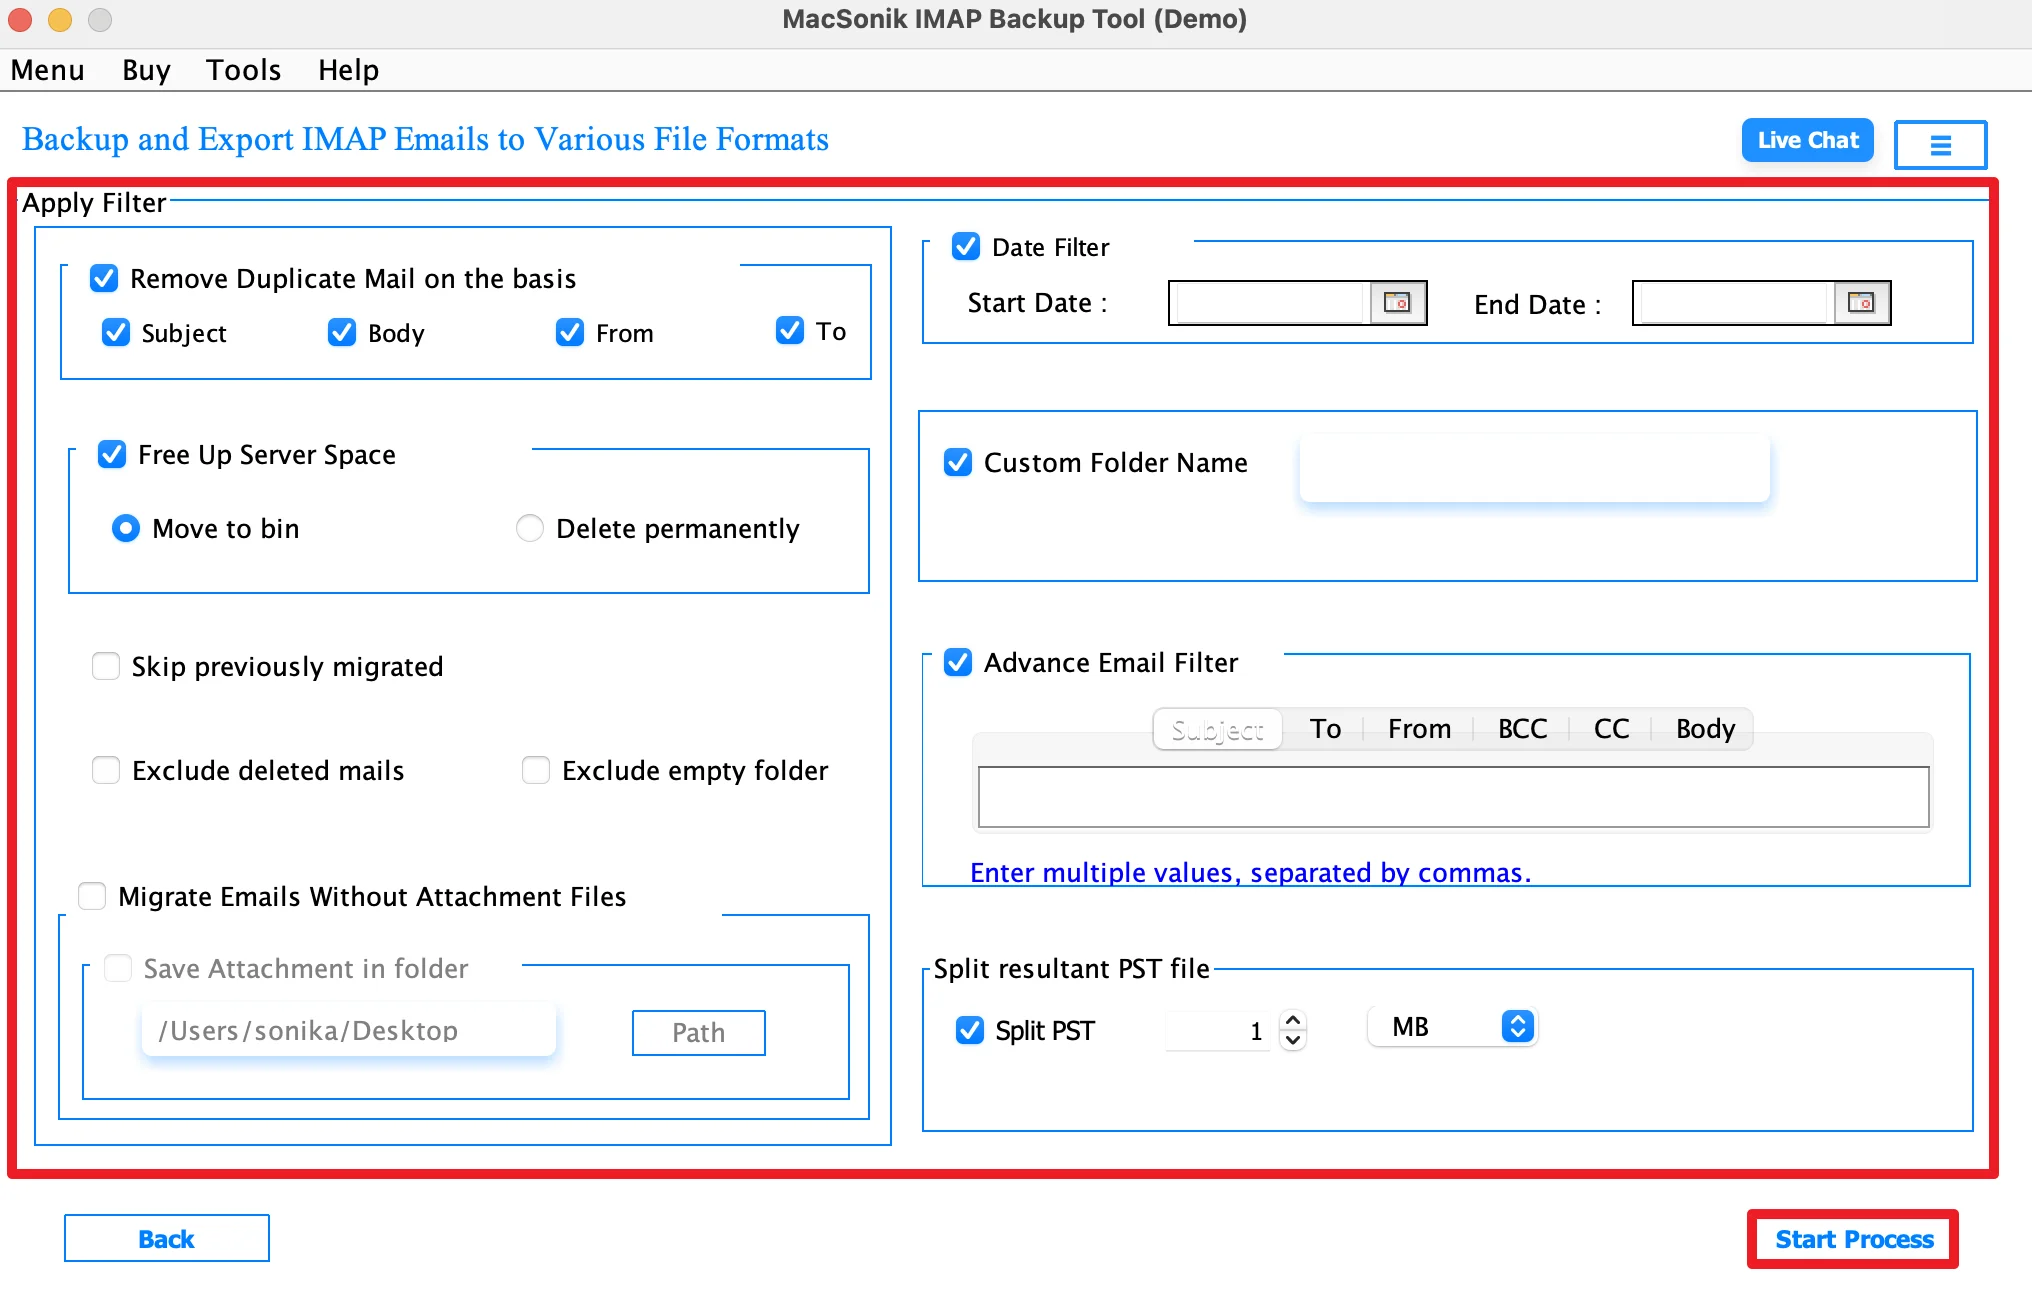This screenshot has width=2032, height=1310.
Task: Click the Live Chat button
Action: (1808, 140)
